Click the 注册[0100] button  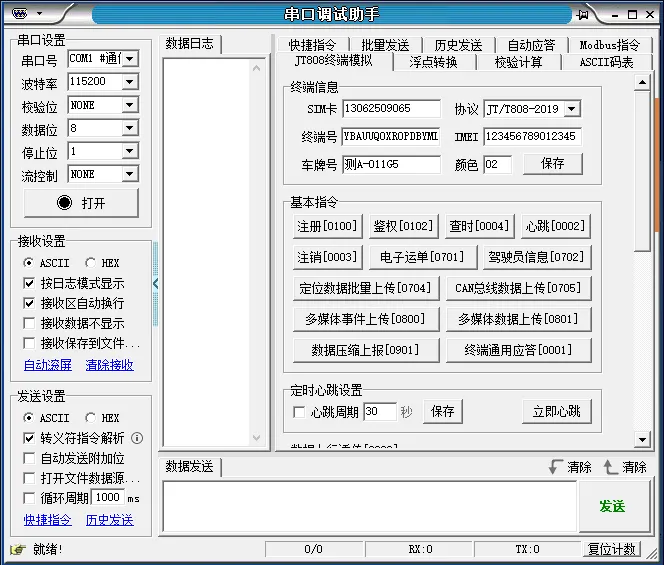click(326, 226)
